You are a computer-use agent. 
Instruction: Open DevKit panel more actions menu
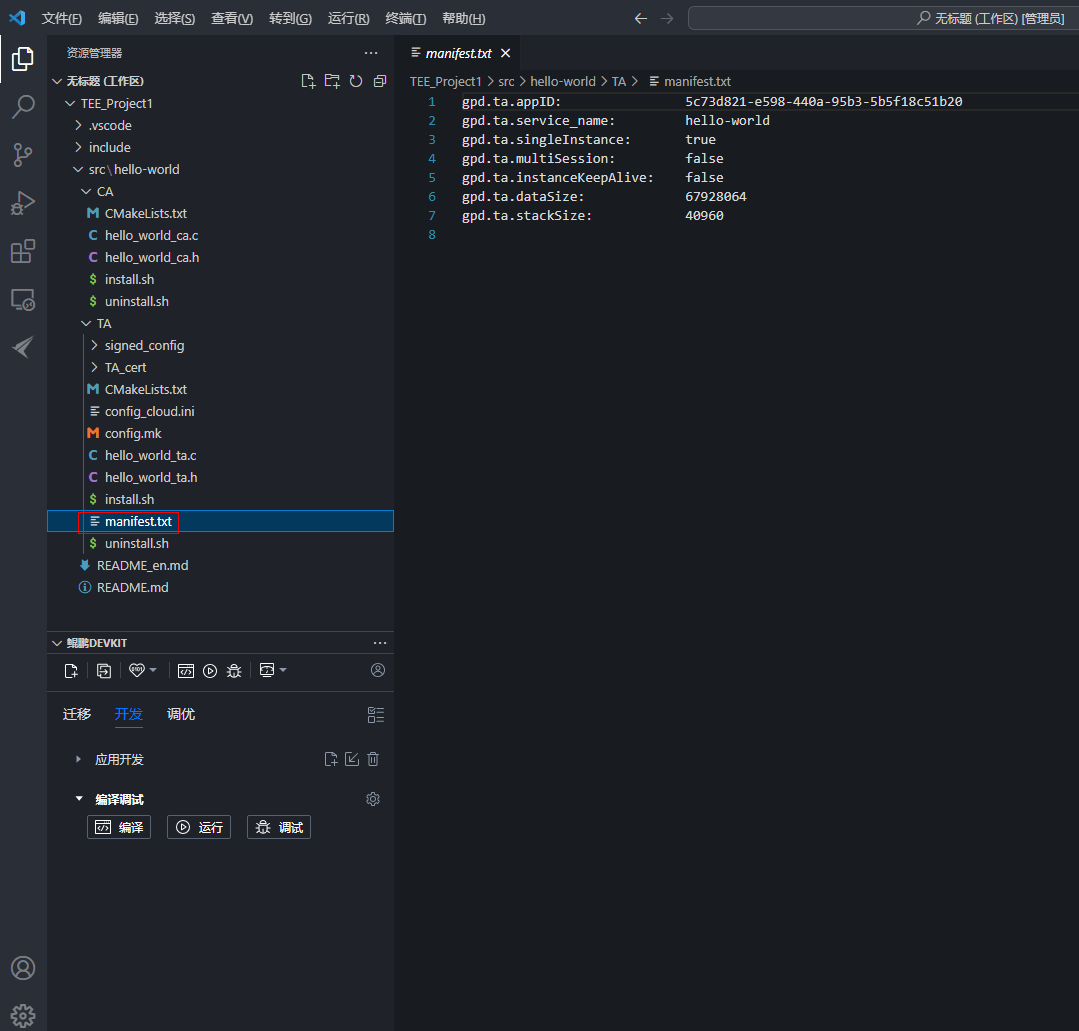coord(380,643)
